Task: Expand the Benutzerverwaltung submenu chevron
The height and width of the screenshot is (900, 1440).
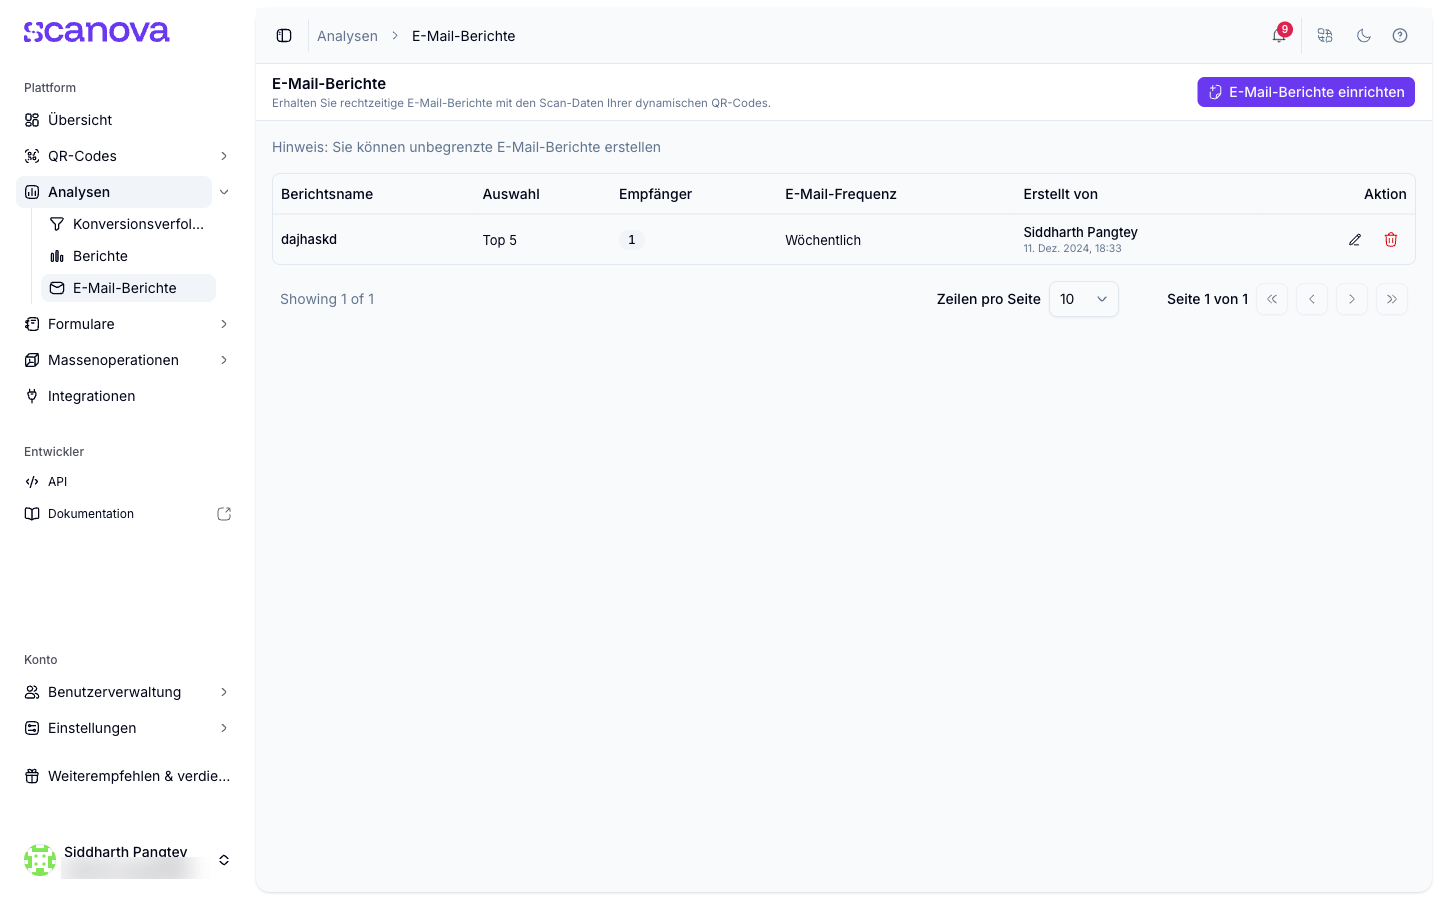Action: 224,692
